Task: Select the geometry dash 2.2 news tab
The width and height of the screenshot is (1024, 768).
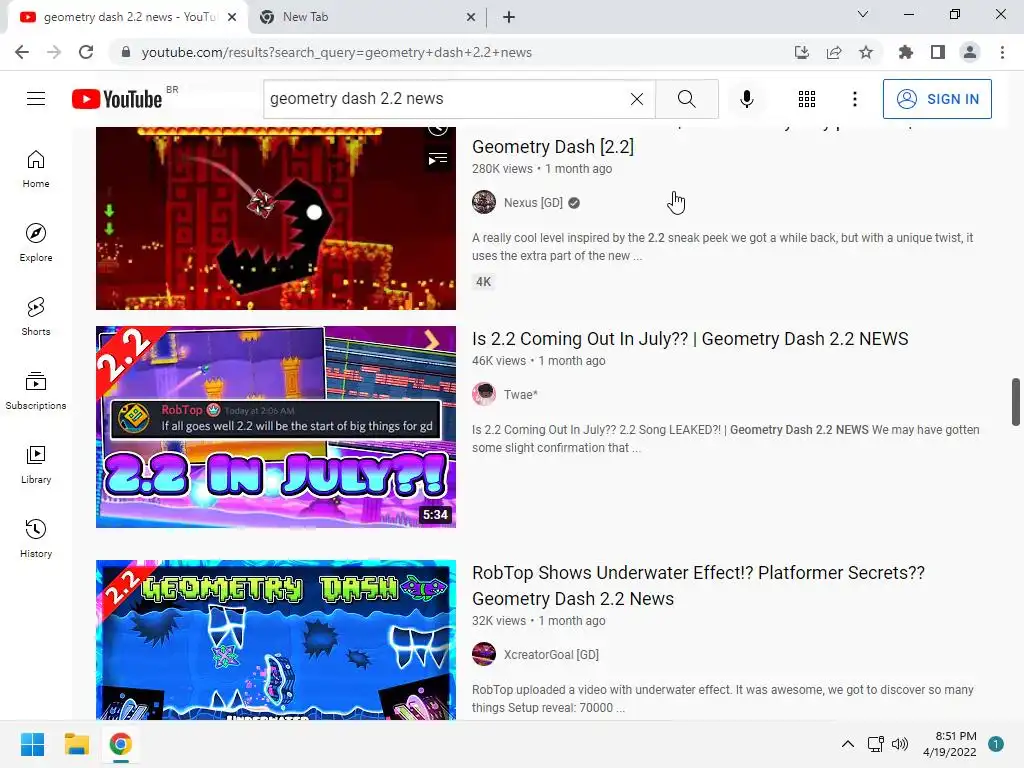Action: point(129,17)
